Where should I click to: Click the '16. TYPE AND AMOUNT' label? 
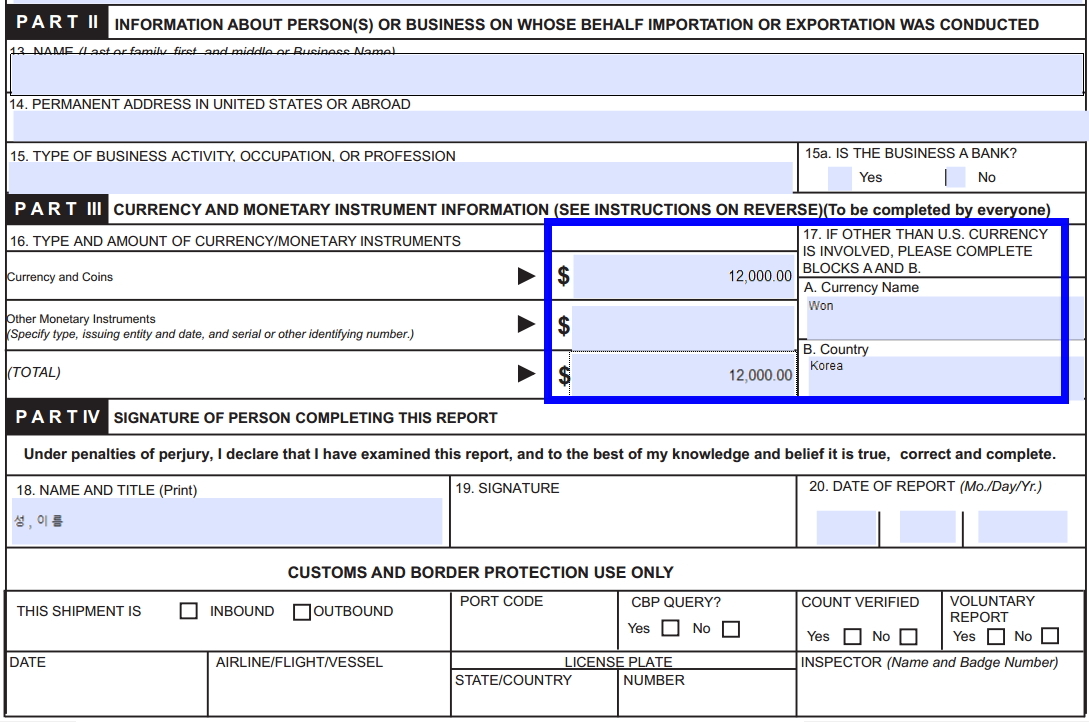click(235, 241)
